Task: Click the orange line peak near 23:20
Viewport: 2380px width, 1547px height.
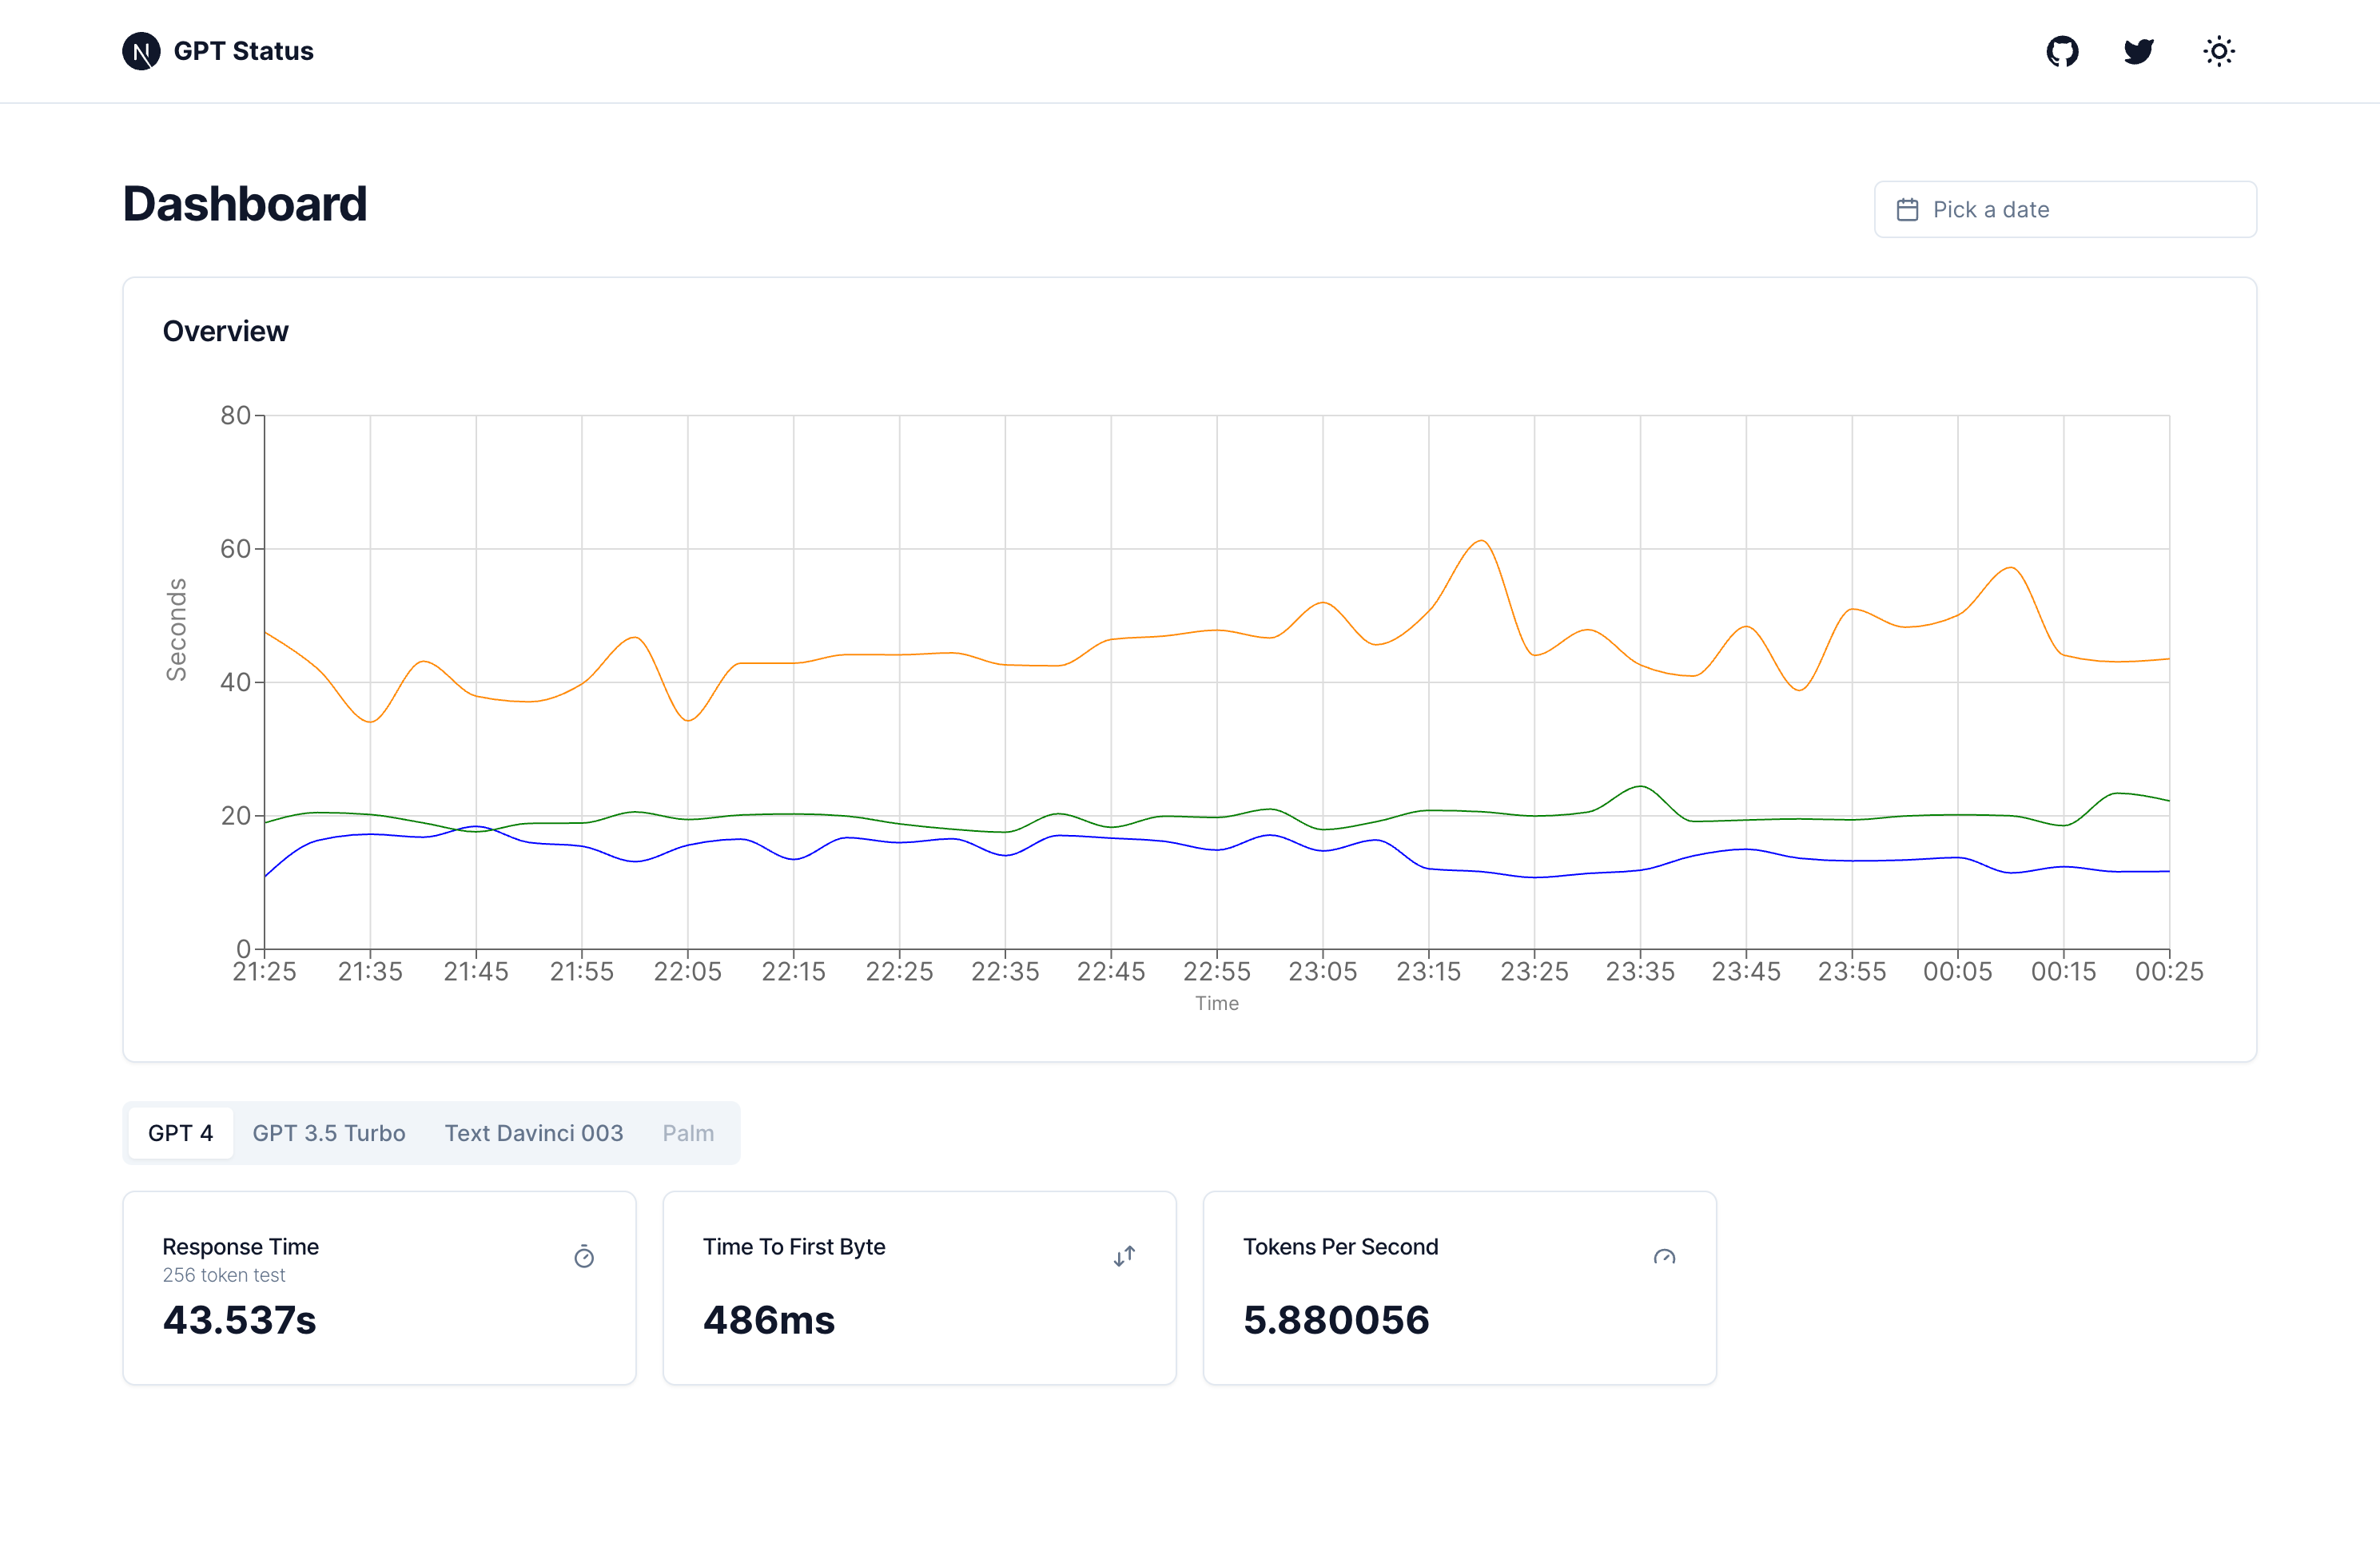Action: 1482,541
